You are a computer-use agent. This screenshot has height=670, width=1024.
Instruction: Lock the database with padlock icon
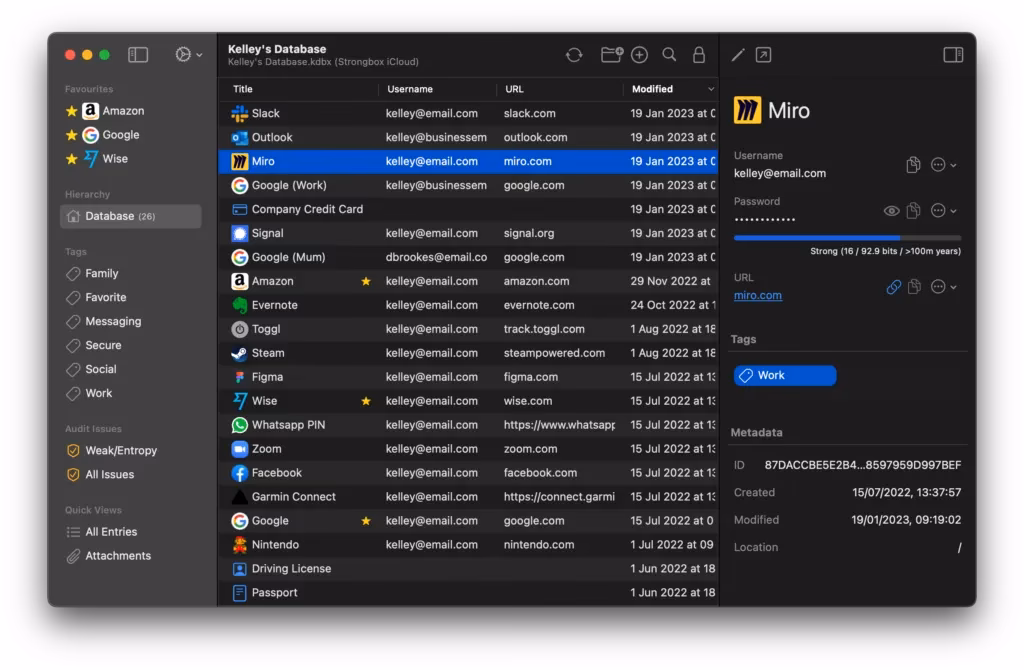coord(699,55)
